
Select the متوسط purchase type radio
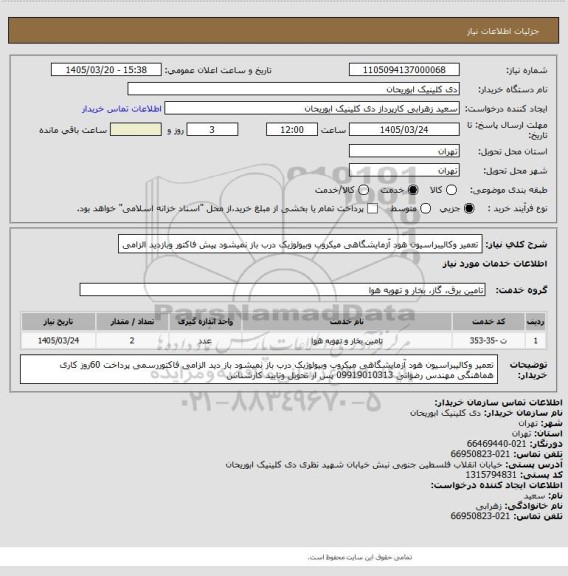click(x=425, y=209)
